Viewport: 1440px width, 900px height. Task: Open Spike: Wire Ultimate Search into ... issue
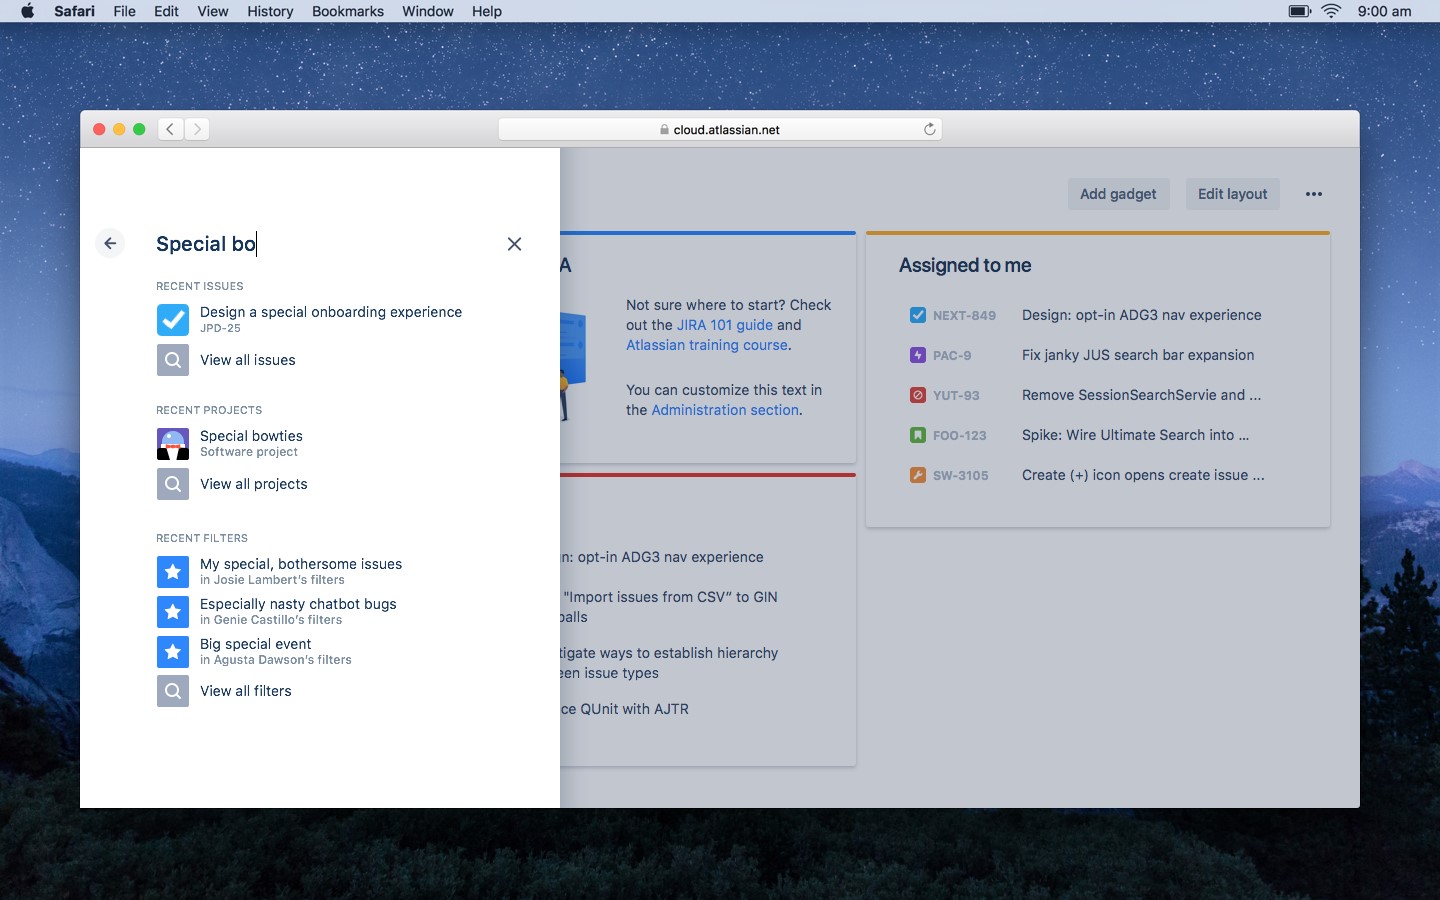1136,435
